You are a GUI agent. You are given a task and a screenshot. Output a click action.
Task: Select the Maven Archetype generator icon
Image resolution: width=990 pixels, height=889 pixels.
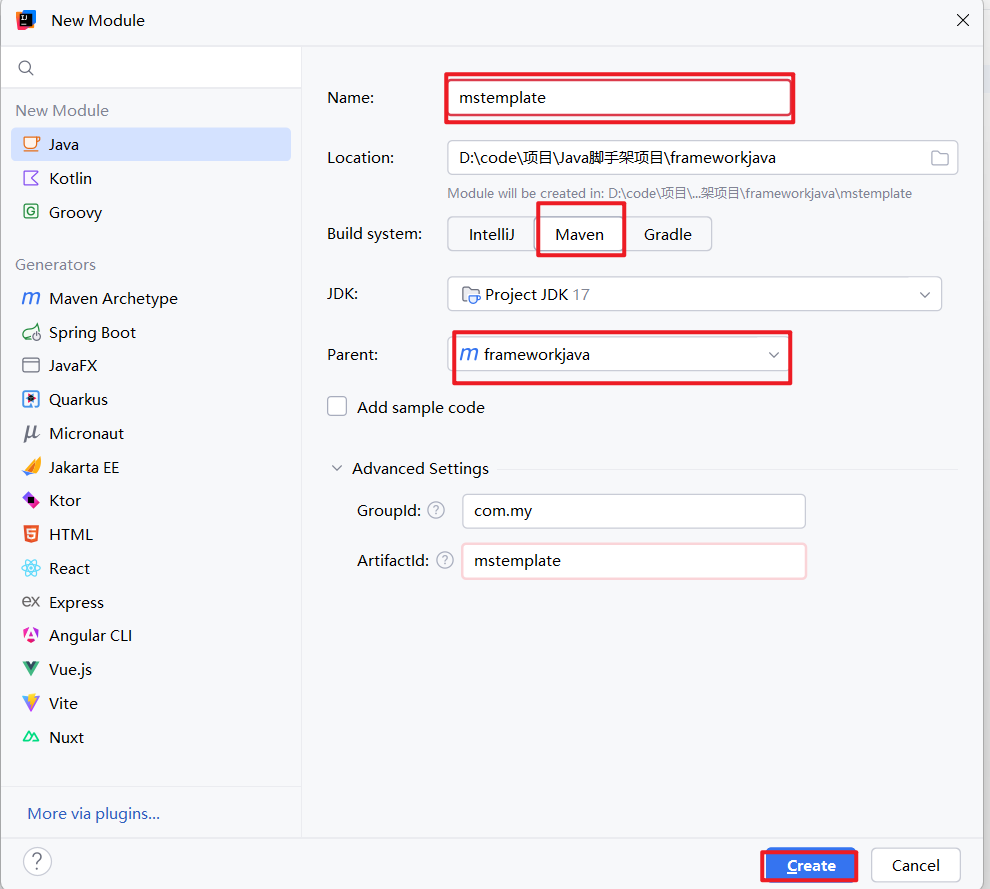pyautogui.click(x=31, y=298)
